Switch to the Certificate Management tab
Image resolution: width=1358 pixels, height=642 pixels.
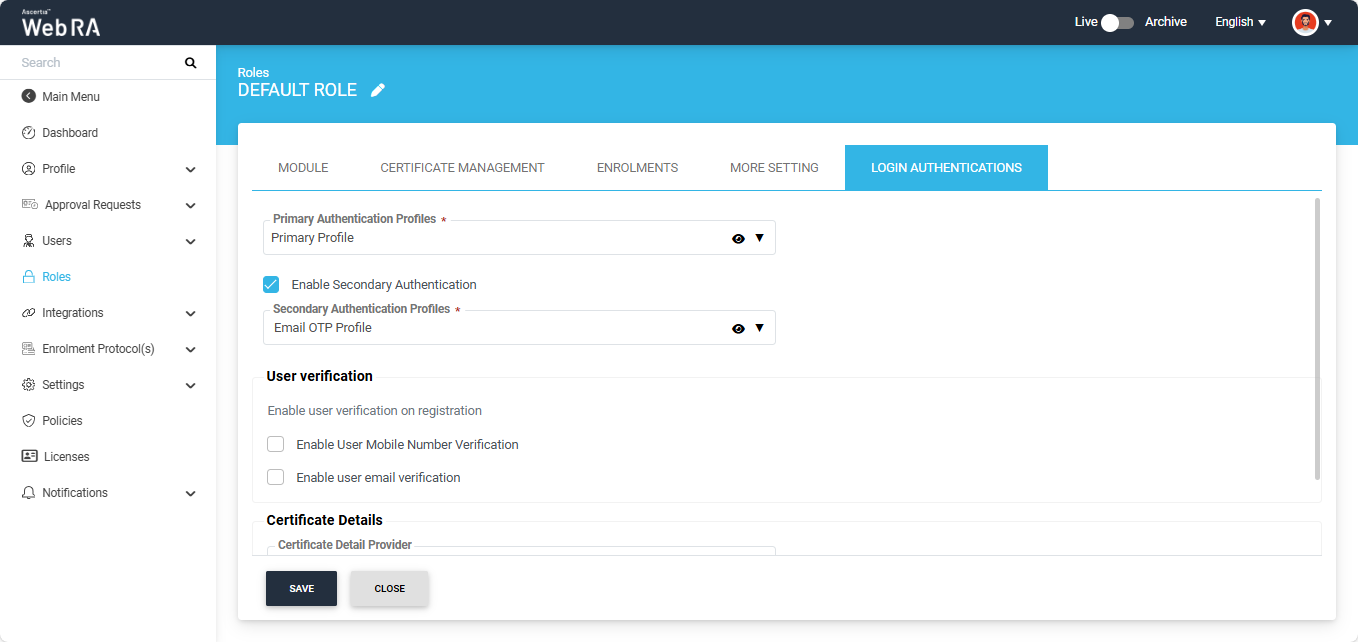pos(462,168)
